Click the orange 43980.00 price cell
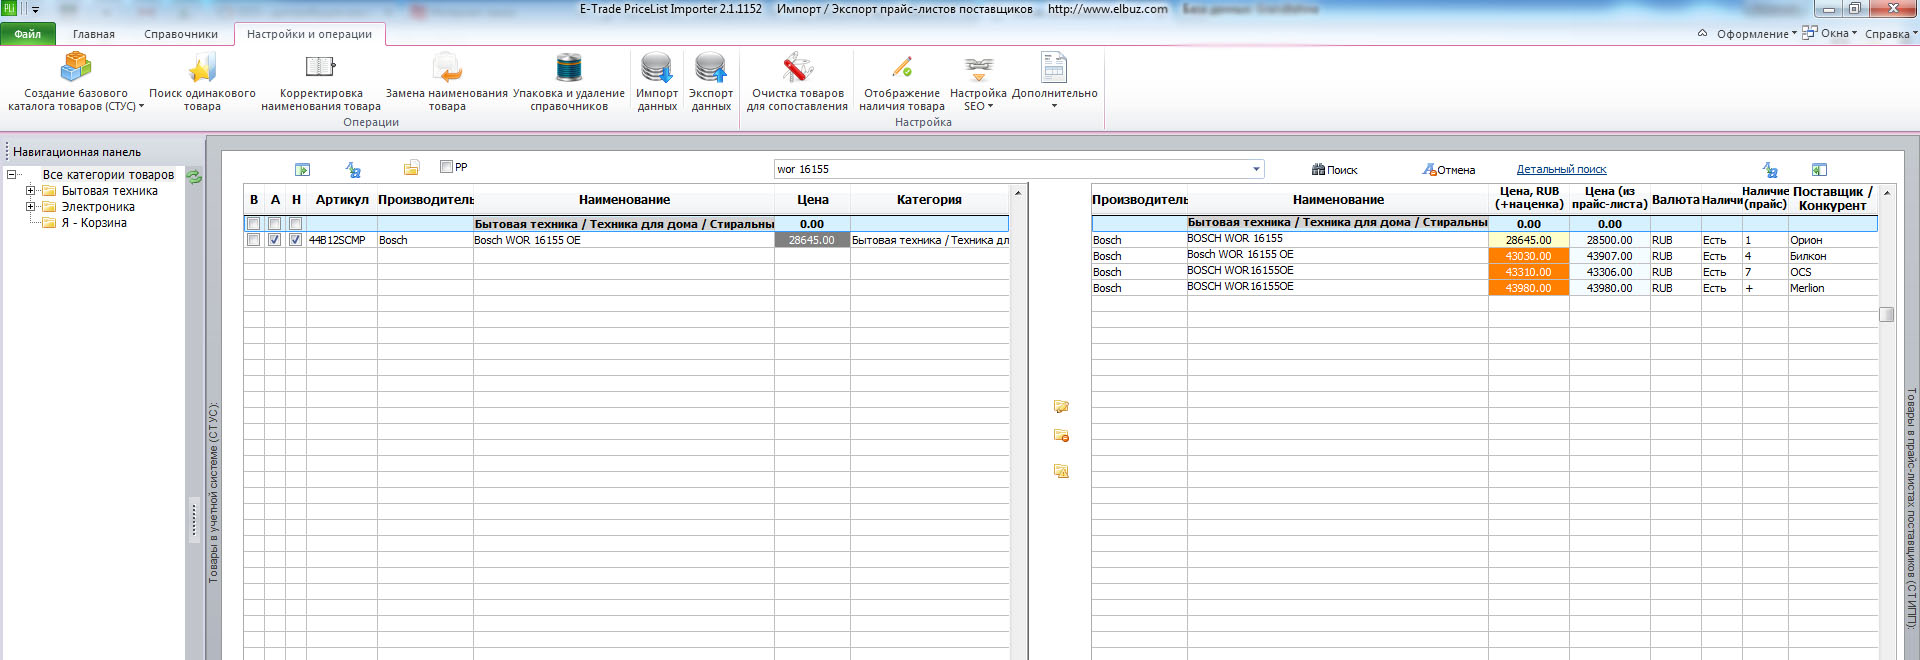The width and height of the screenshot is (1920, 660). 1528,288
